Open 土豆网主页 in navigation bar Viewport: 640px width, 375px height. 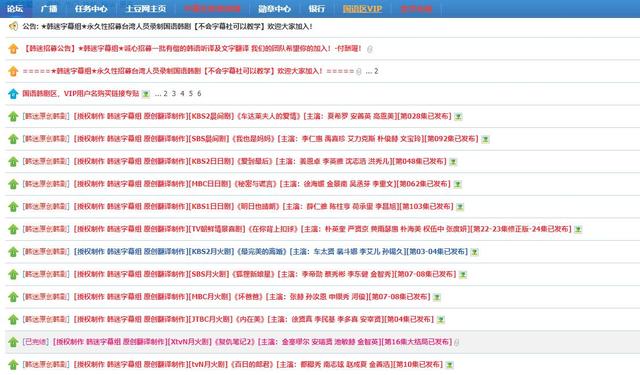coord(146,9)
